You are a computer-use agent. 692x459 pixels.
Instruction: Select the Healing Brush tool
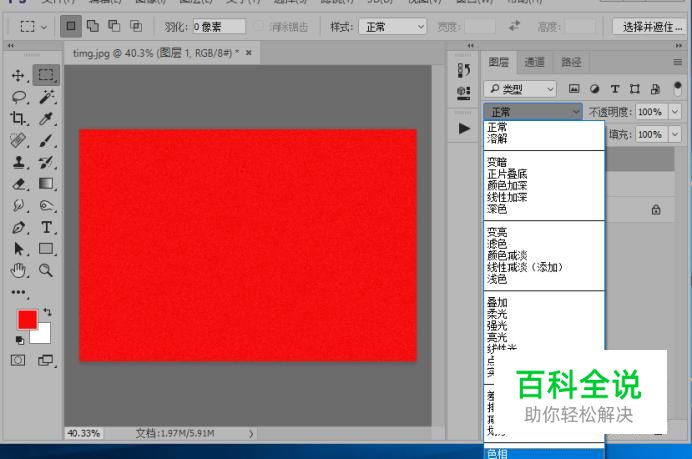[x=19, y=140]
